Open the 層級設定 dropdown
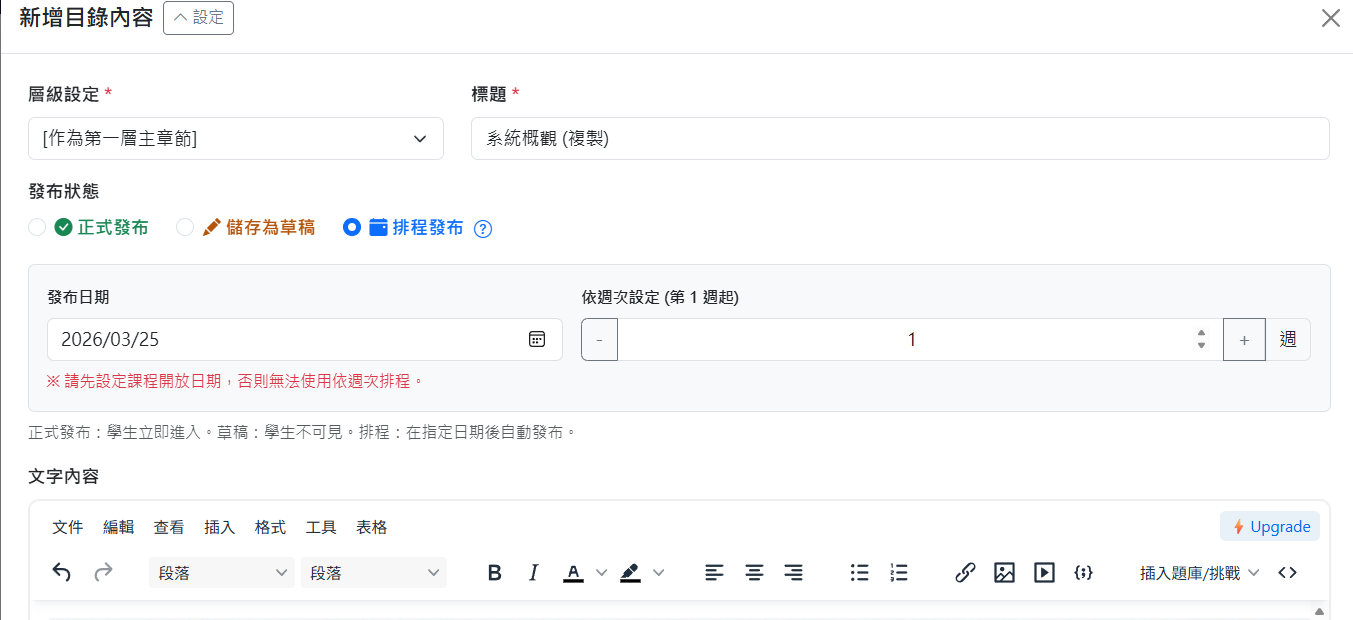This screenshot has height=620, width=1353. 236,139
